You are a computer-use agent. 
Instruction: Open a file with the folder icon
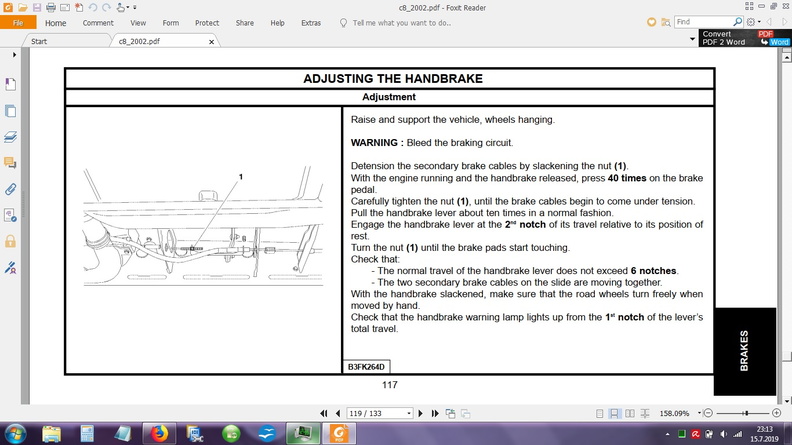point(22,8)
